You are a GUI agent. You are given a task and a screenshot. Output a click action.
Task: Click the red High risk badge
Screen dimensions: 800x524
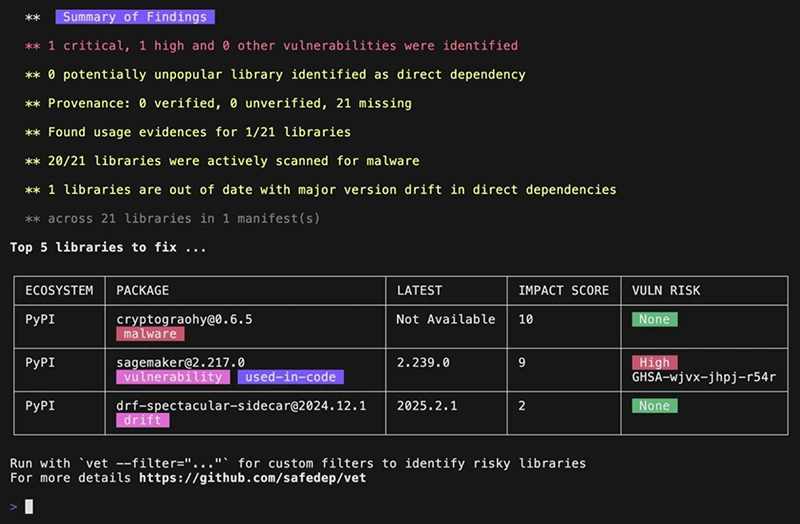click(x=655, y=363)
